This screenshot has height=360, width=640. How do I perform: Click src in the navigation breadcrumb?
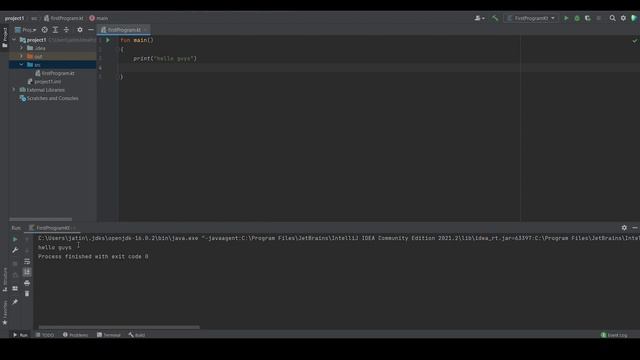(x=34, y=18)
